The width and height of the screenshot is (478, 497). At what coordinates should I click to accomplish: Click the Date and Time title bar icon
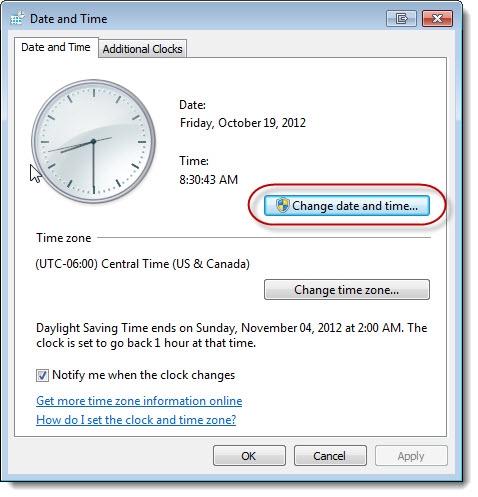pos(17,19)
